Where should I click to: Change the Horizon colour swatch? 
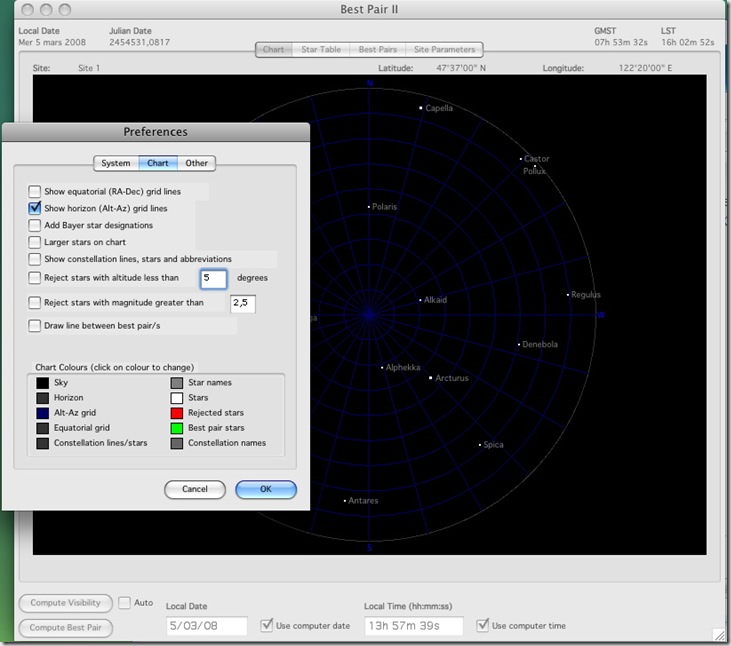pos(42,398)
